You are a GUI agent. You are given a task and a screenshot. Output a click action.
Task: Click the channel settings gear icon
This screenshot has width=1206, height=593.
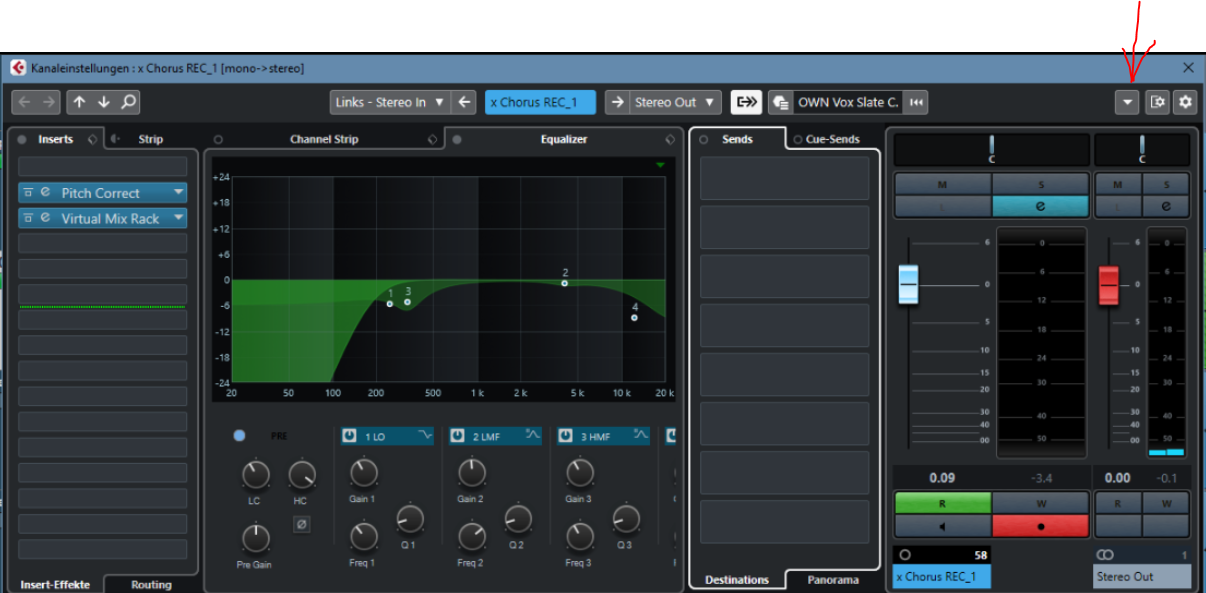click(x=1186, y=102)
